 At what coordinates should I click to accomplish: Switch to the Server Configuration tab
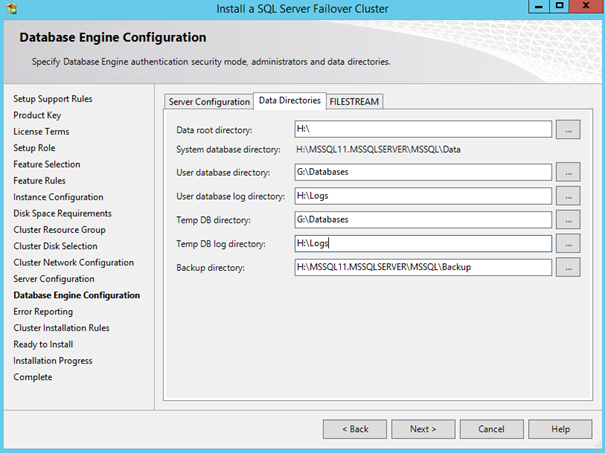click(x=209, y=101)
